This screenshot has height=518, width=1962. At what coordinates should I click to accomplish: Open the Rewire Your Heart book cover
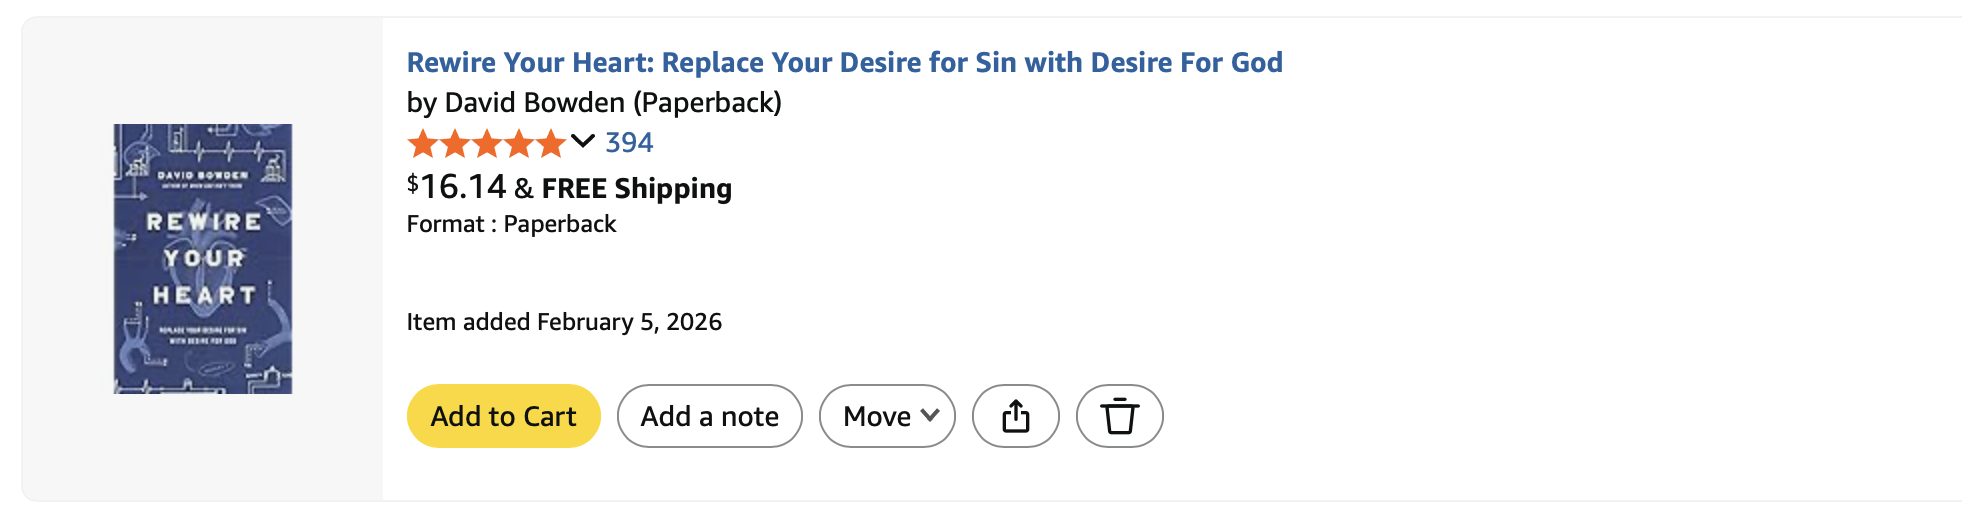point(203,259)
